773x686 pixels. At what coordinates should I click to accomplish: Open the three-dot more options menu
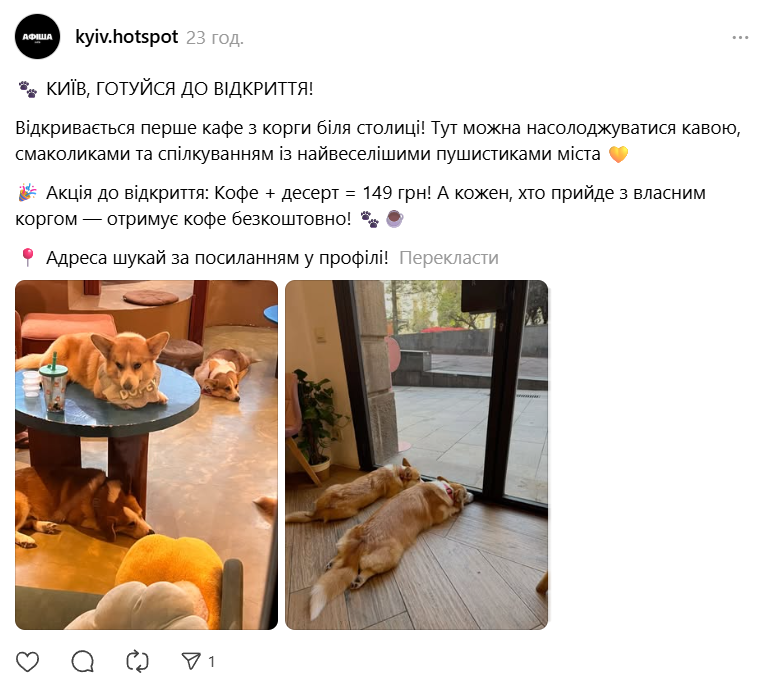click(x=740, y=37)
